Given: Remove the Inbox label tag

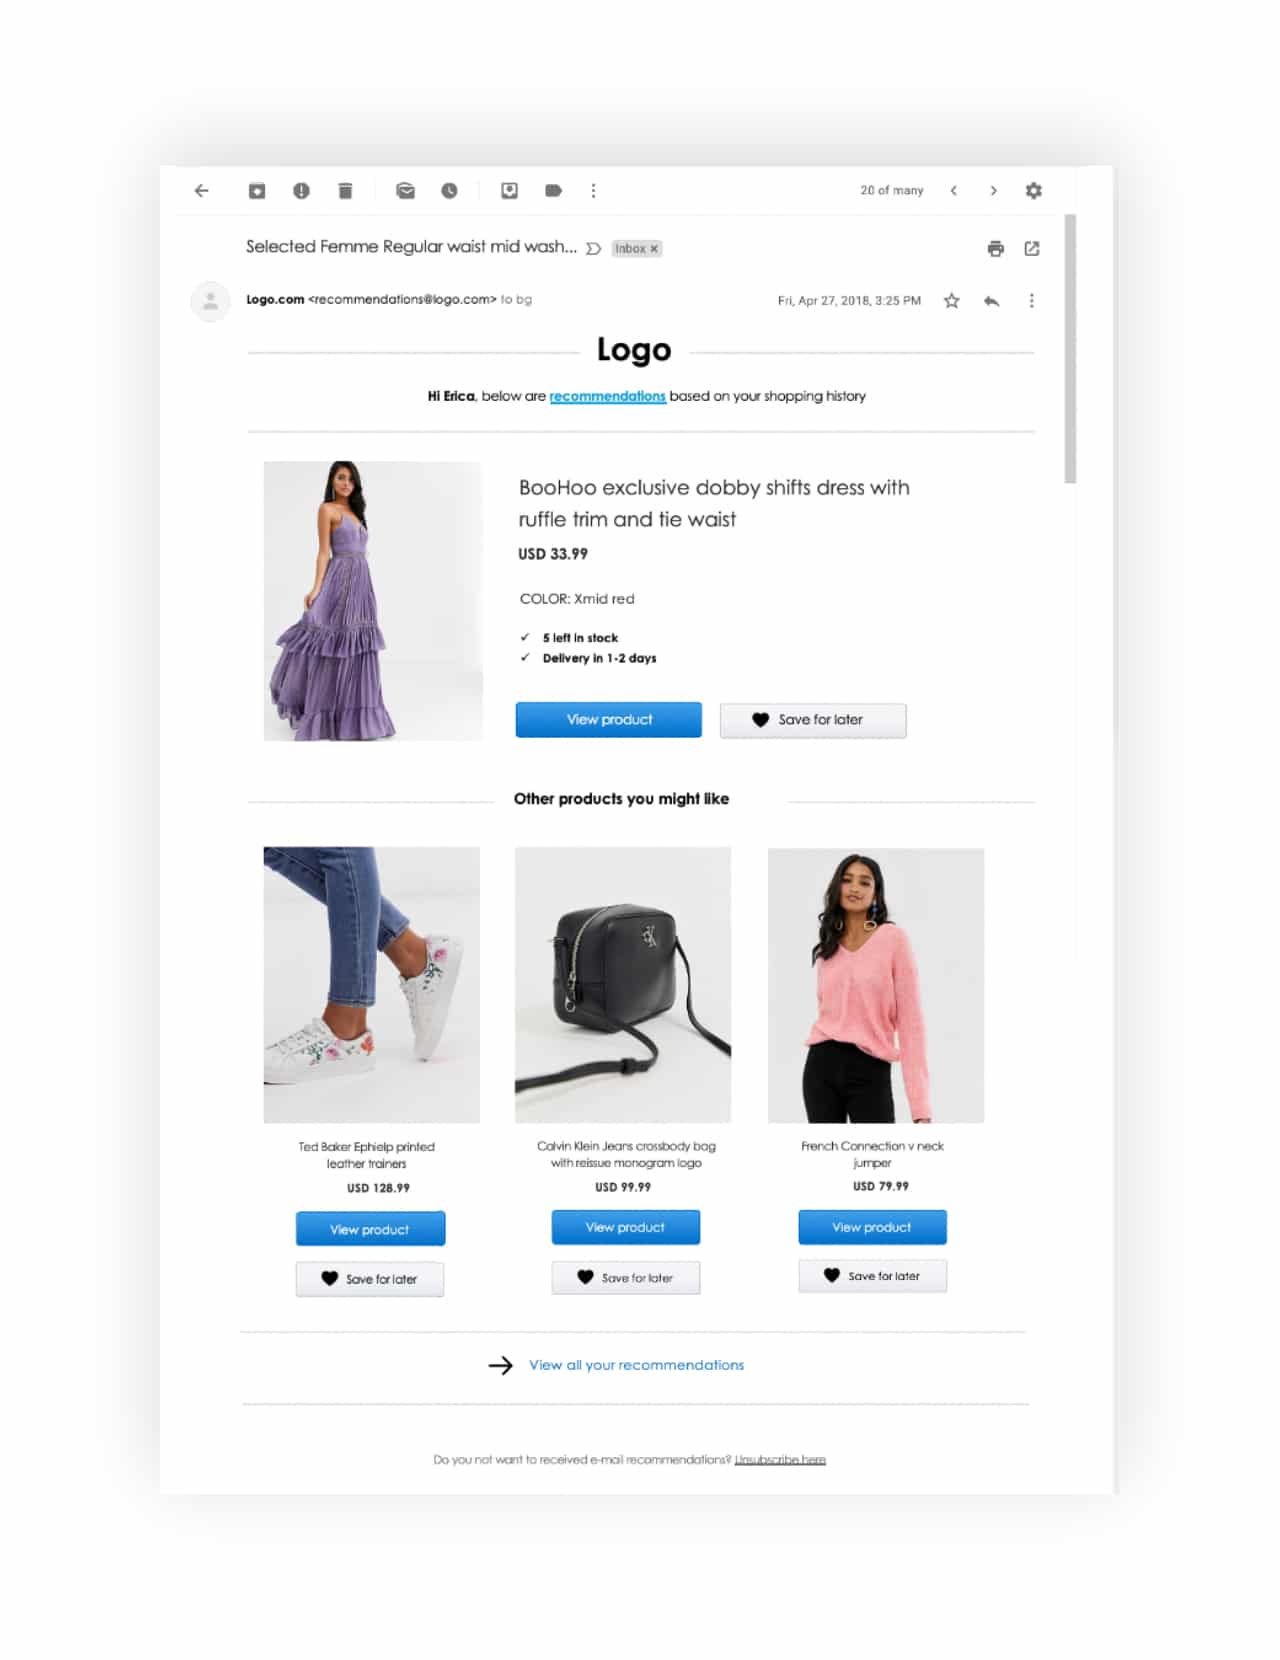Looking at the screenshot, I should [654, 249].
